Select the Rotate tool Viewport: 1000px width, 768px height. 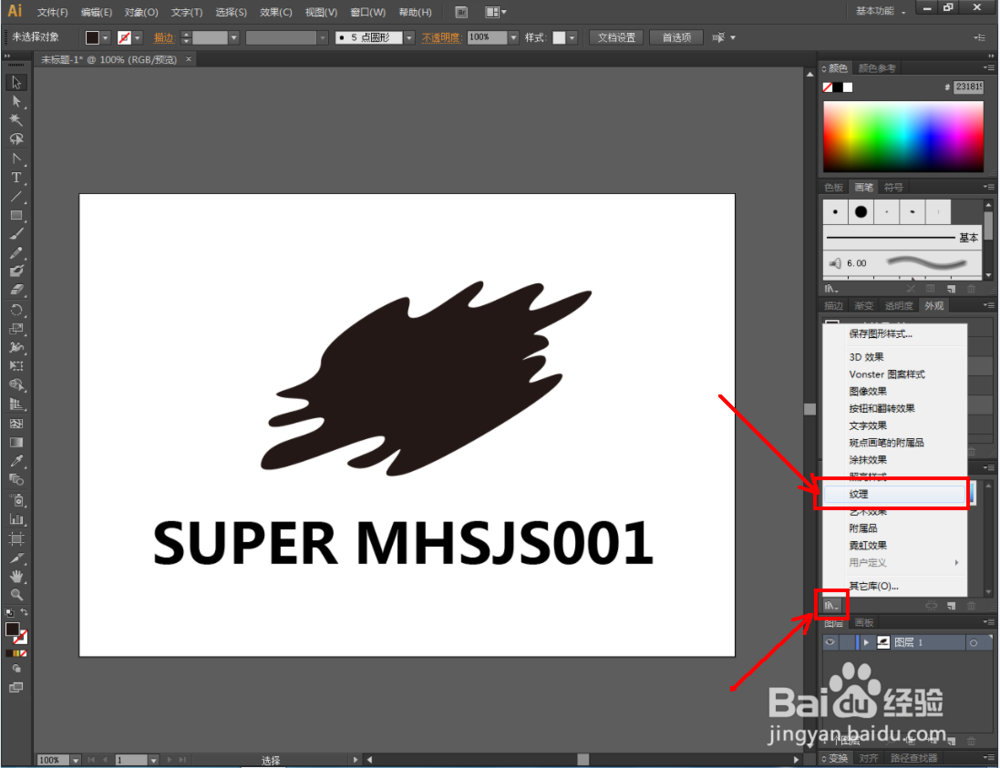tap(16, 310)
